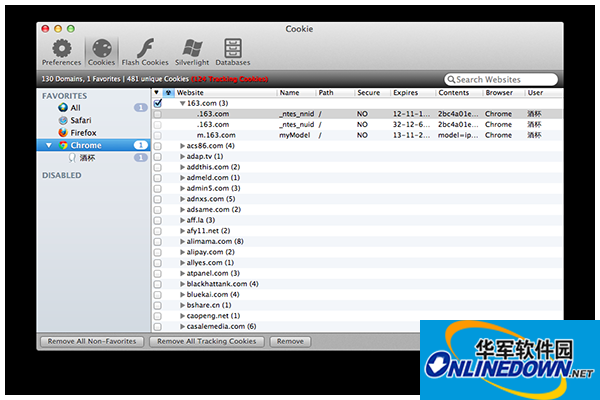Click the user profile icon under Chrome
Viewport: 600px width, 400px height.
pyautogui.click(x=72, y=158)
